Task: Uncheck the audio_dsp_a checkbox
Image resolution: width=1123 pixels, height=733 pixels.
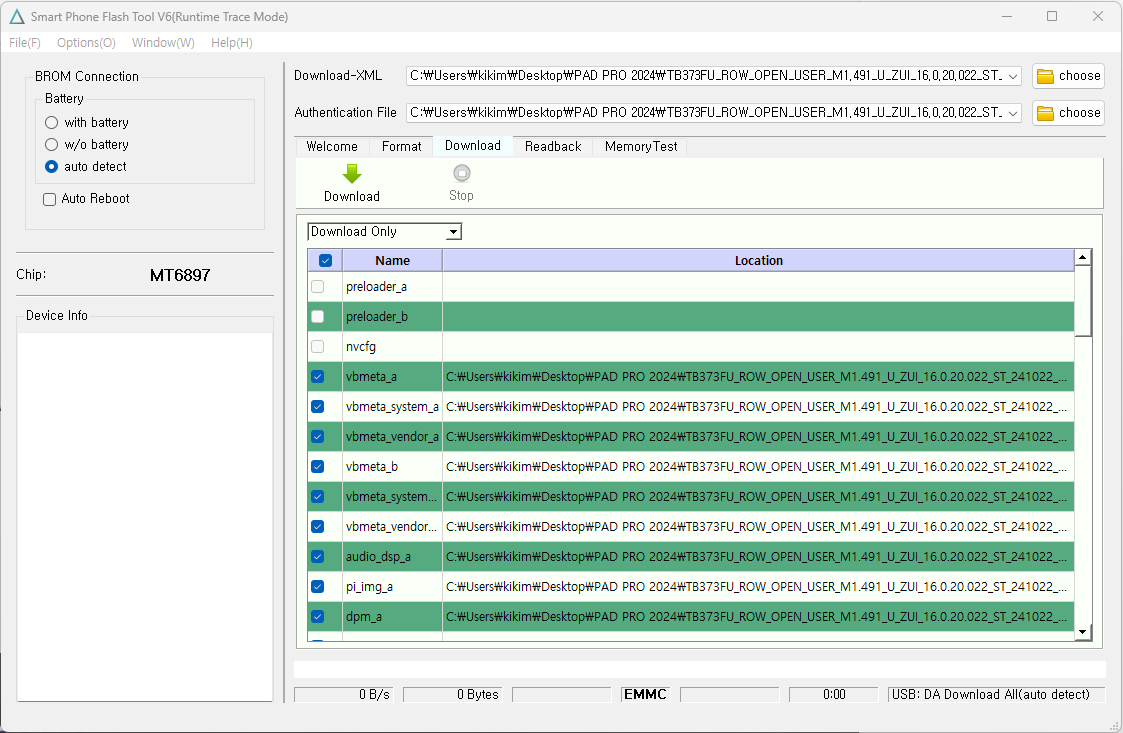Action: tap(318, 557)
